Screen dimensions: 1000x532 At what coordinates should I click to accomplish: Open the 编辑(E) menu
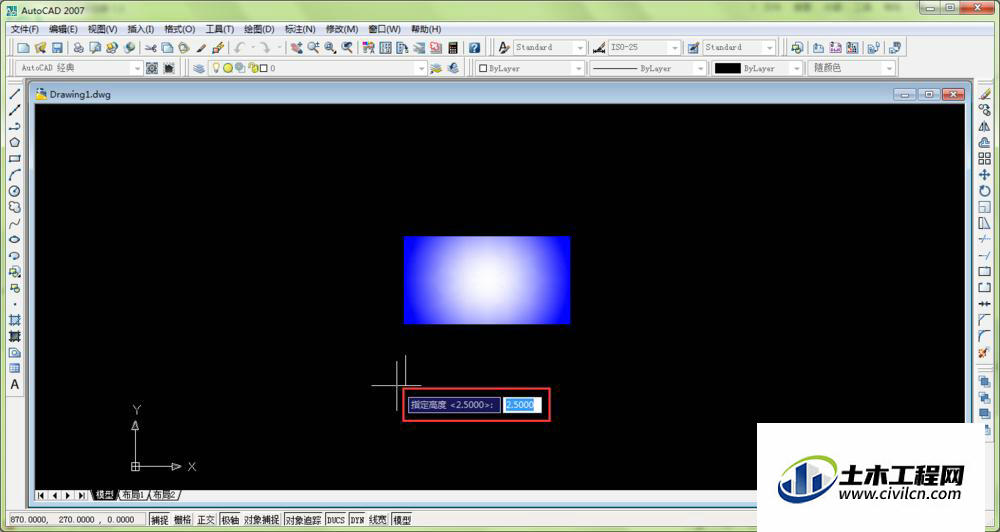click(x=63, y=29)
